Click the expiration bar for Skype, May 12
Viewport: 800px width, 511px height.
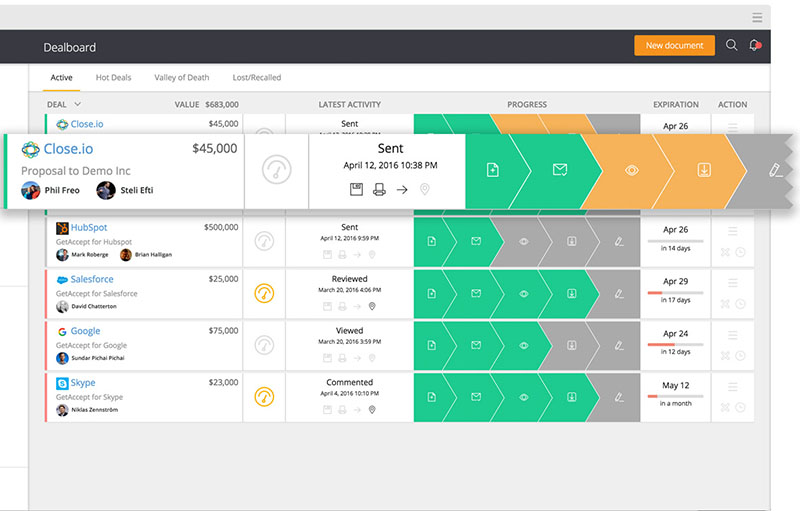676,396
